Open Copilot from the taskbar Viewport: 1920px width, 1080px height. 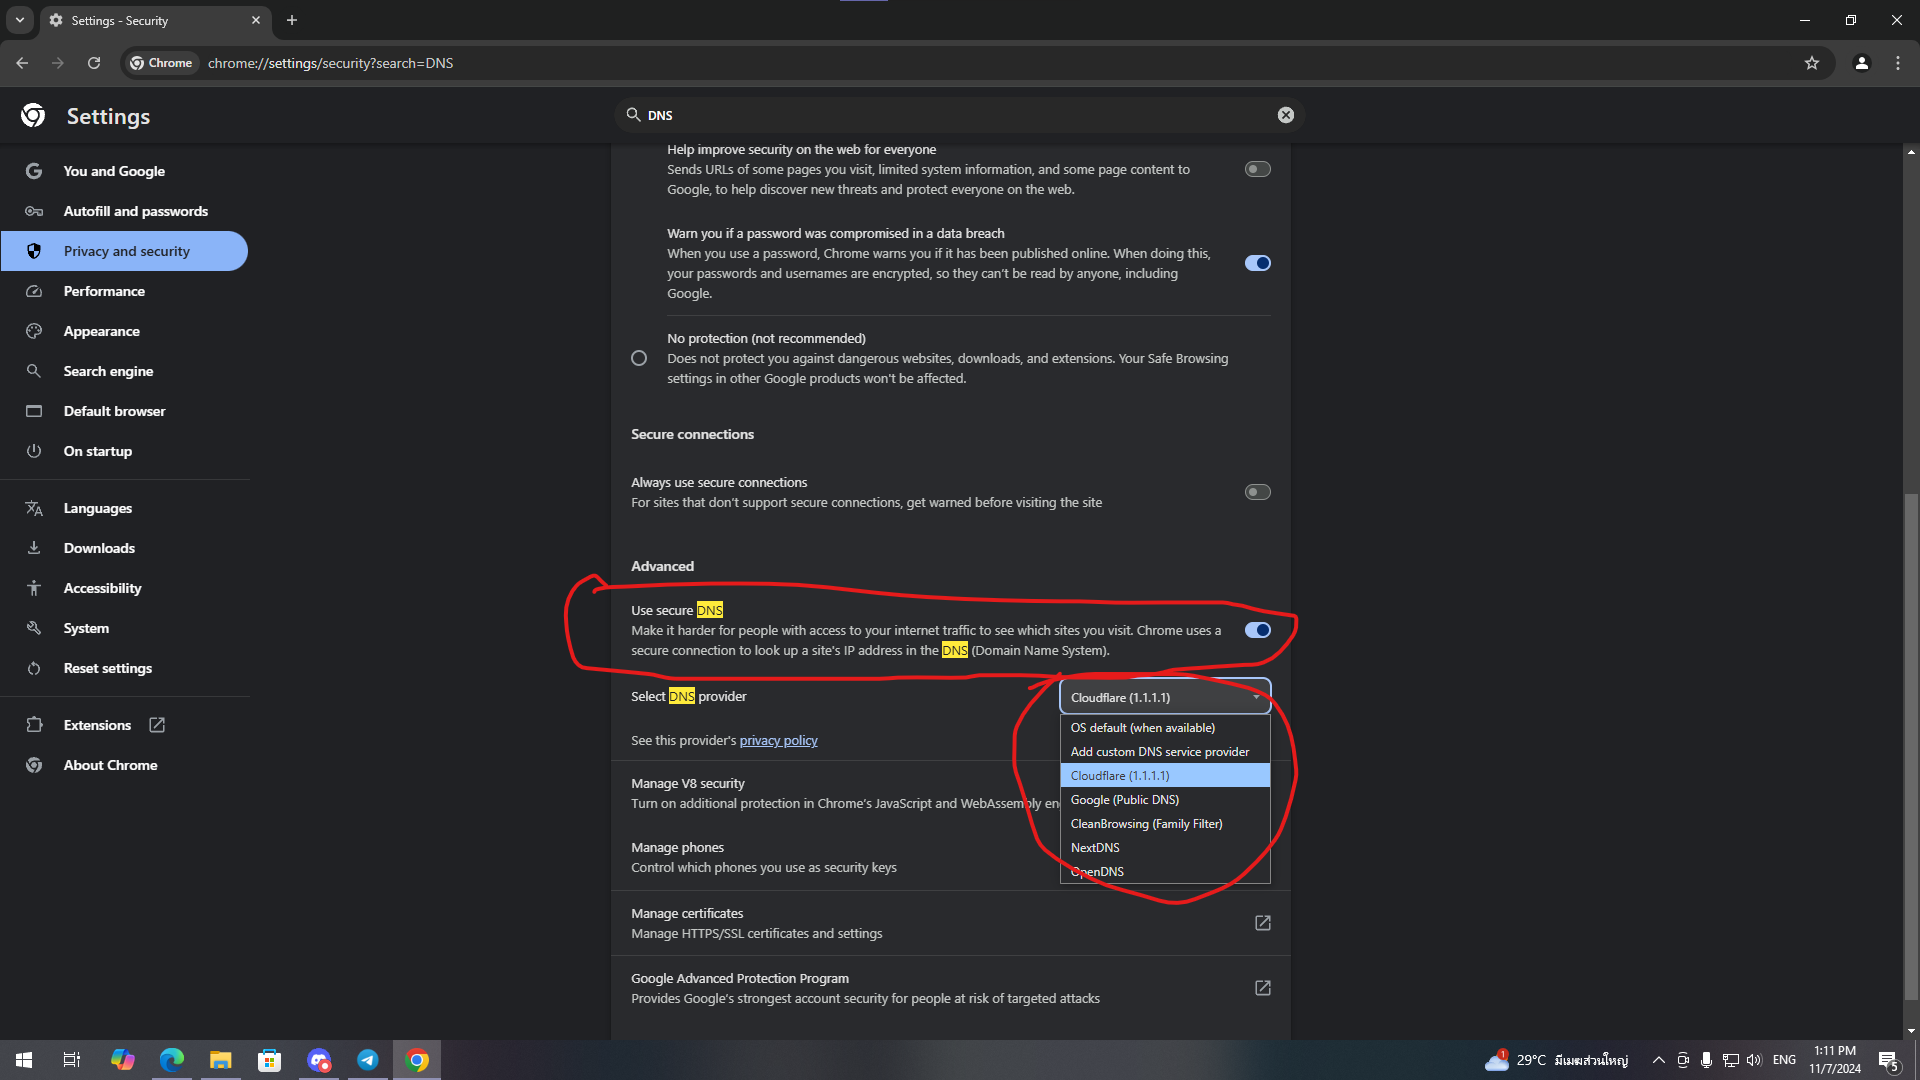[x=122, y=1060]
